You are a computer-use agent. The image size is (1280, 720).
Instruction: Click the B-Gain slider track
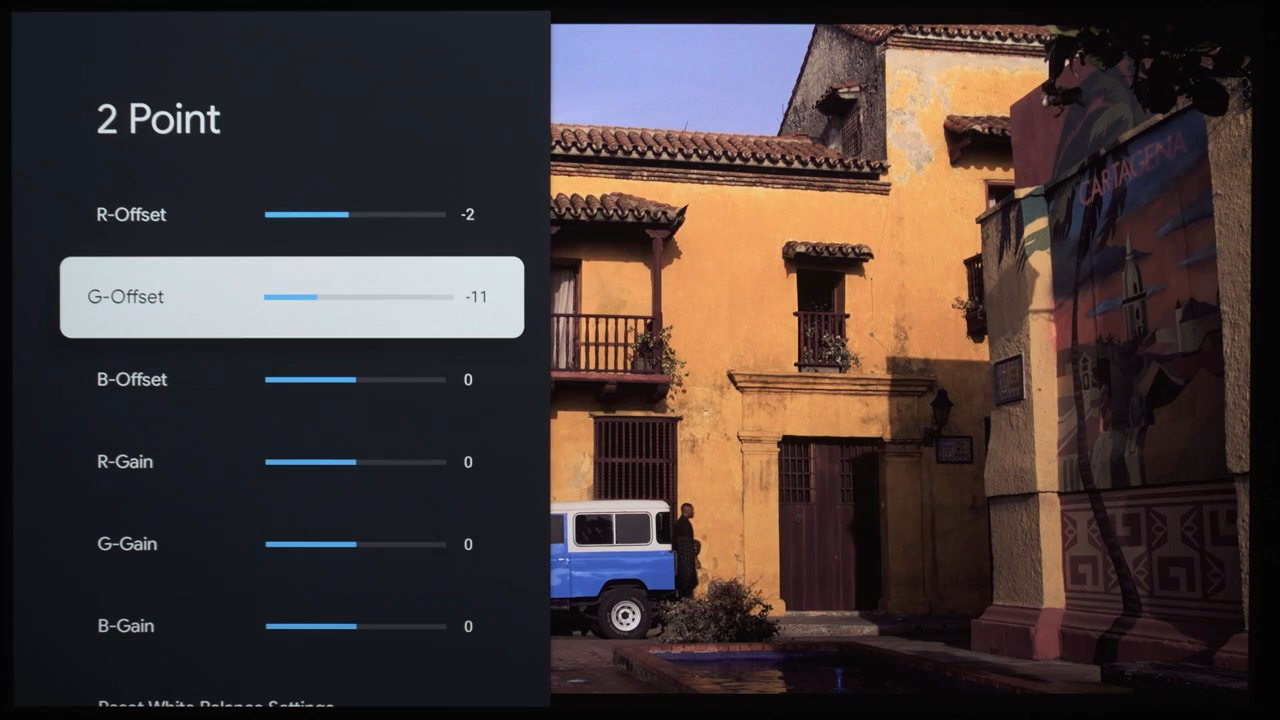point(355,626)
